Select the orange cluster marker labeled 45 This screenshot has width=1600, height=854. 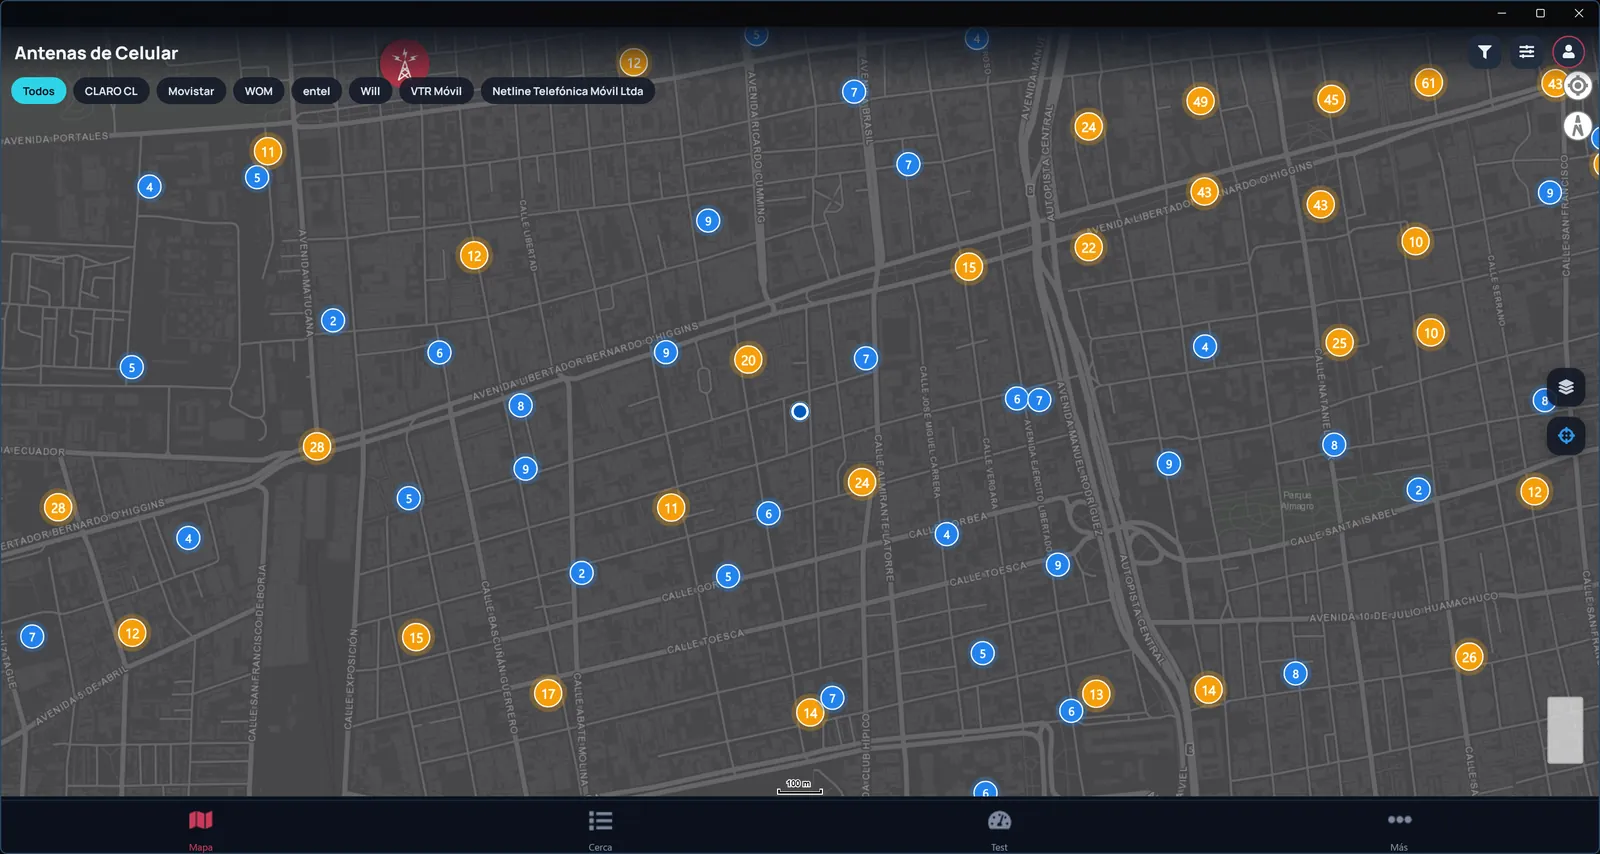(x=1331, y=99)
